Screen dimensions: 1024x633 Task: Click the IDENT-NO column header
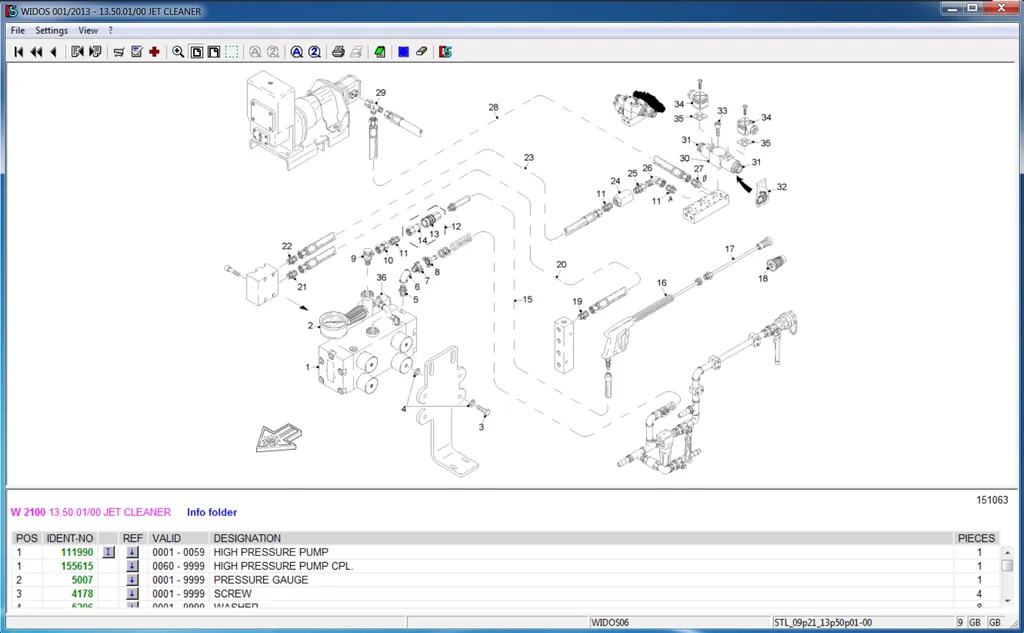click(x=70, y=538)
